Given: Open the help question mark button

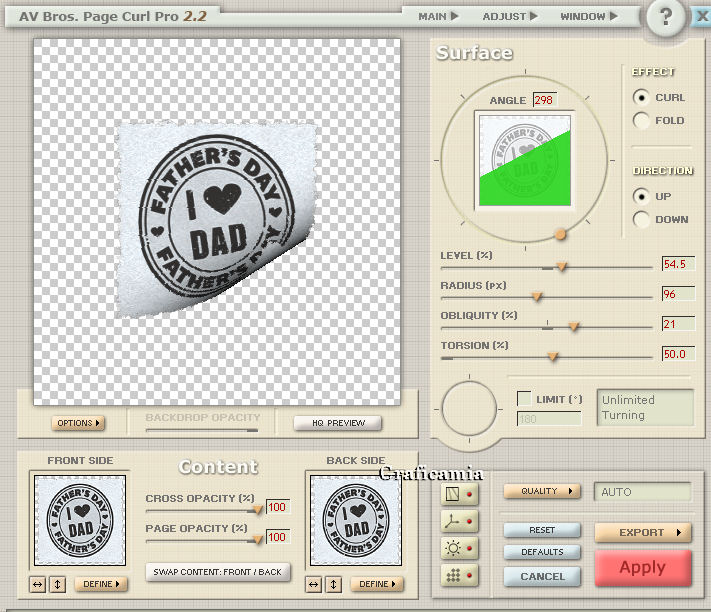Looking at the screenshot, I should [x=665, y=17].
